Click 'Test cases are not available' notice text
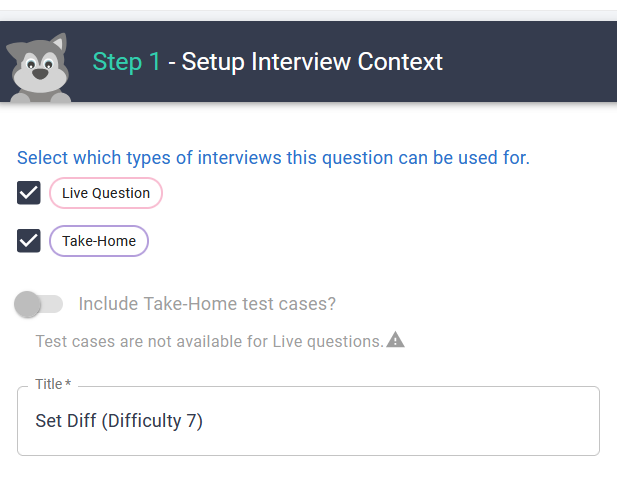The image size is (617, 477). point(209,341)
